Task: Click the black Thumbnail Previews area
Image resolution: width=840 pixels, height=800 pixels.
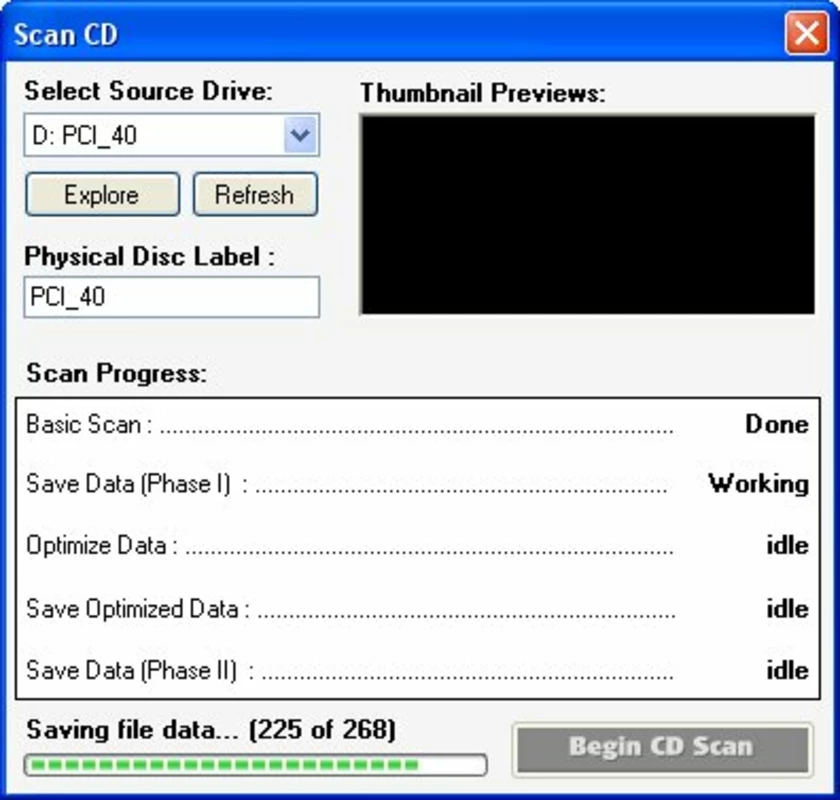Action: pyautogui.click(x=588, y=214)
